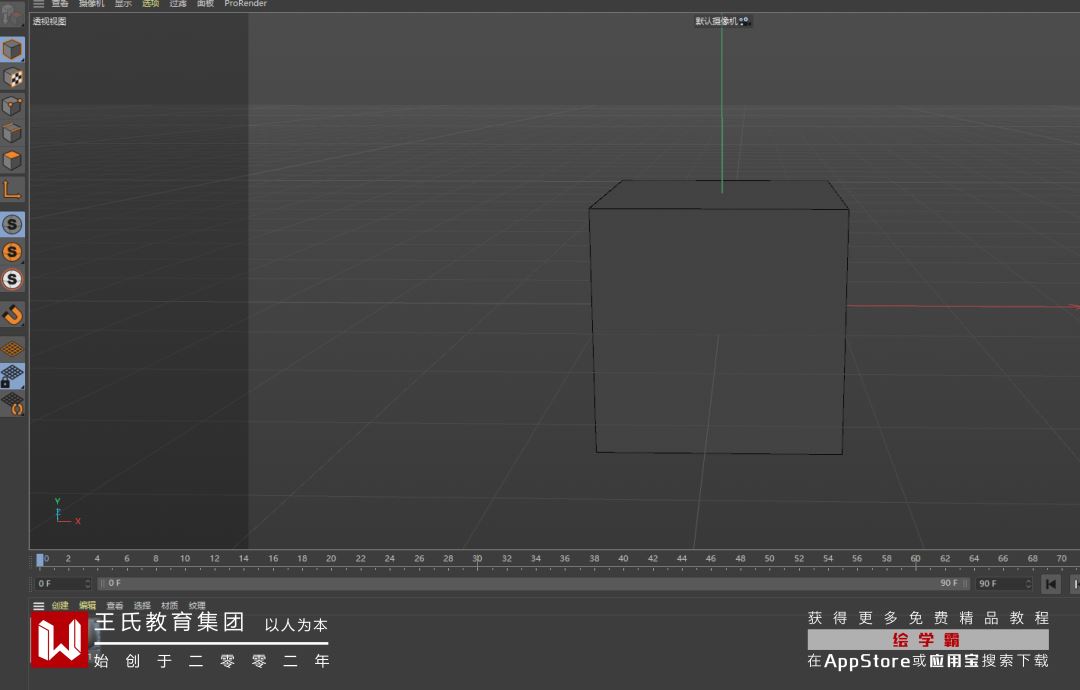Activate Polygons mode orange-faced cube

point(12,160)
